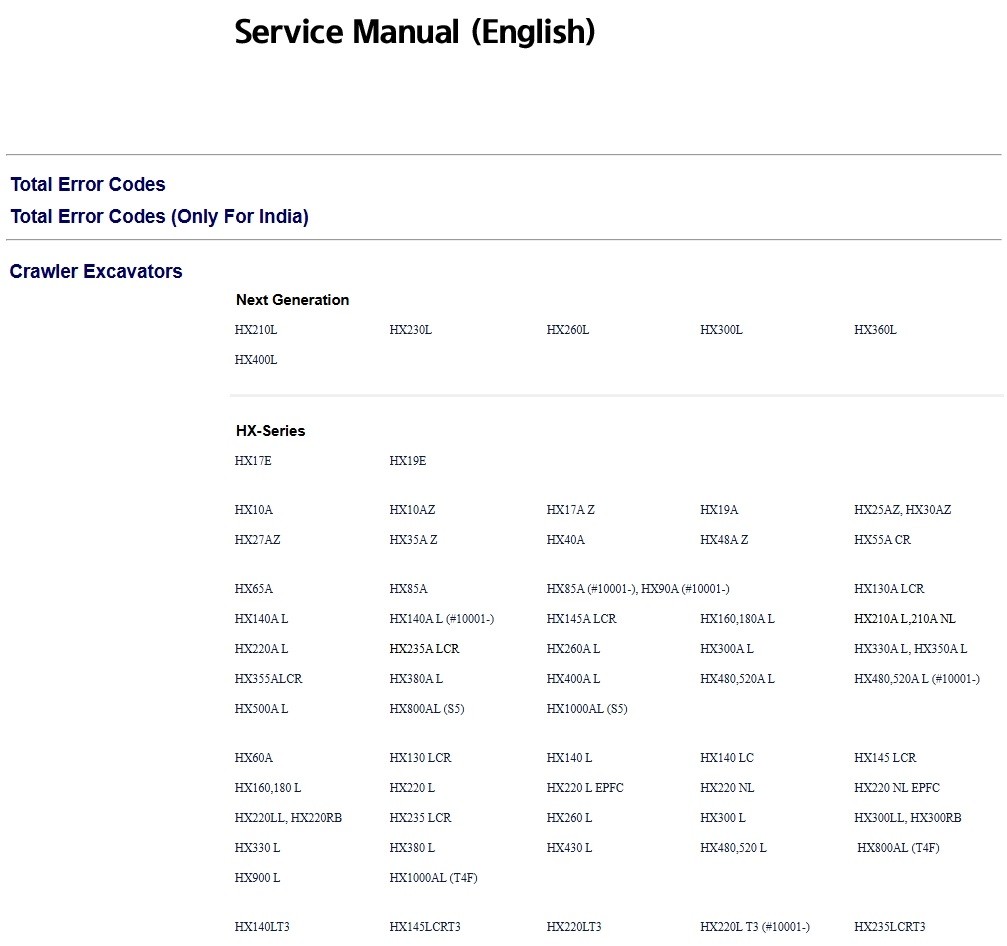Click HX85A (#10001-), HX90A (#10001-) link

(x=638, y=589)
